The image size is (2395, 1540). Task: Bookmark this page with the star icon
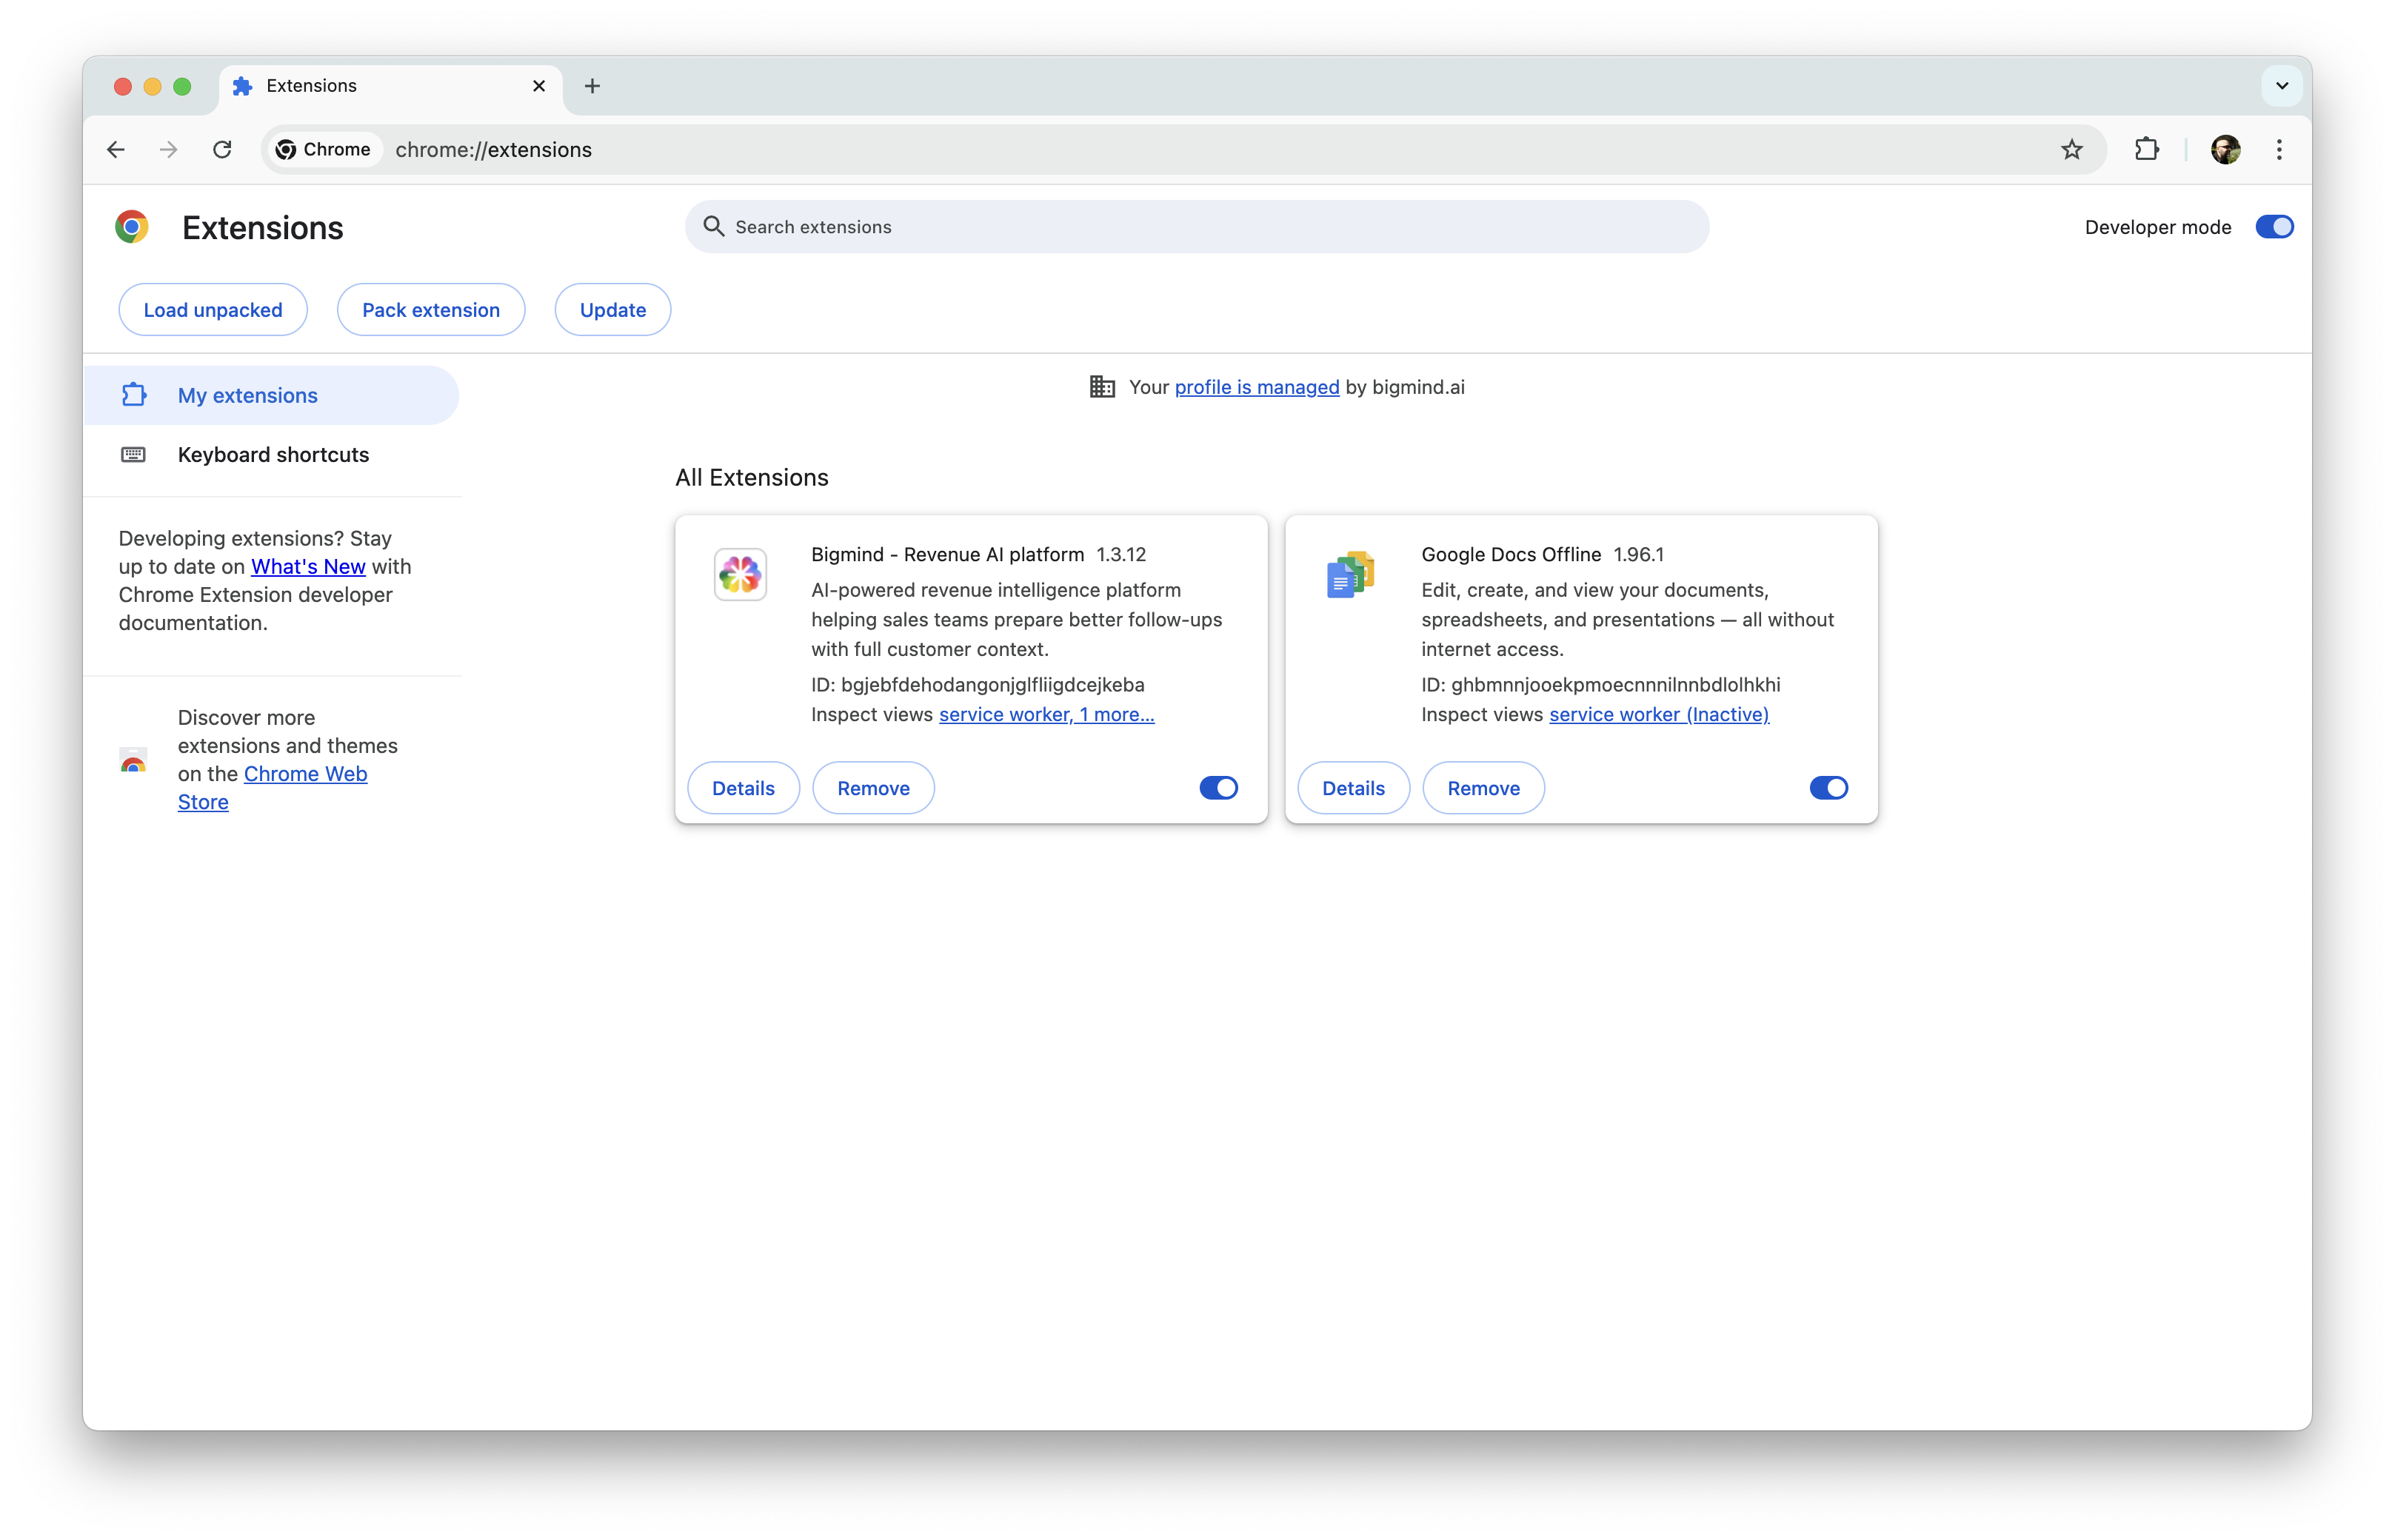pyautogui.click(x=2071, y=150)
